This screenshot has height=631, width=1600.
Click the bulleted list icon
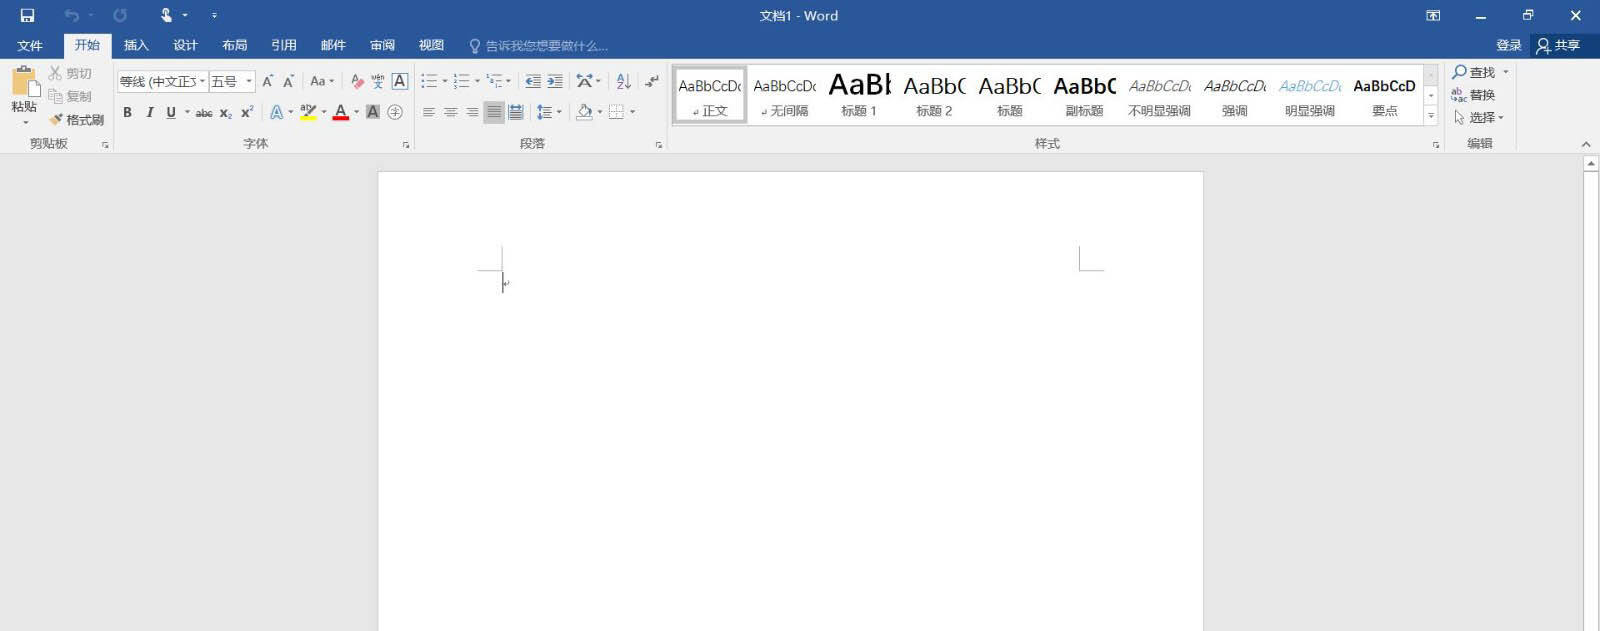[428, 81]
